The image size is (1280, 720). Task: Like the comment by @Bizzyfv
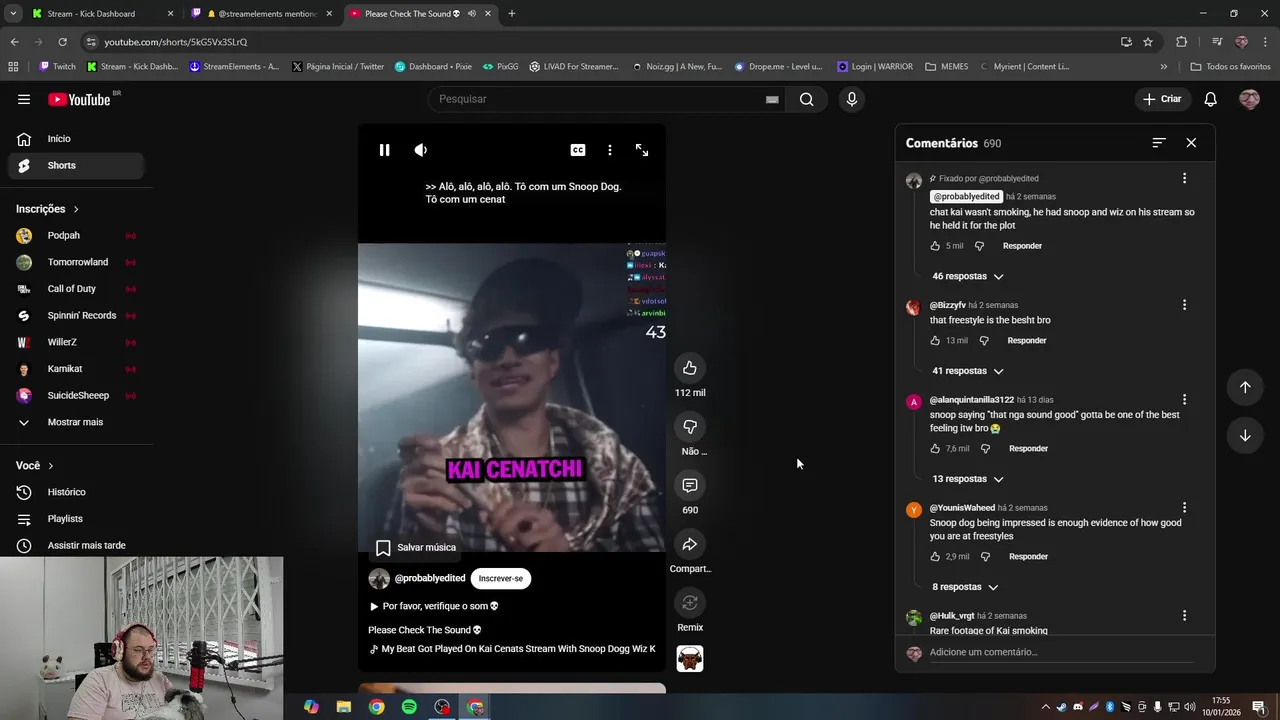click(936, 341)
